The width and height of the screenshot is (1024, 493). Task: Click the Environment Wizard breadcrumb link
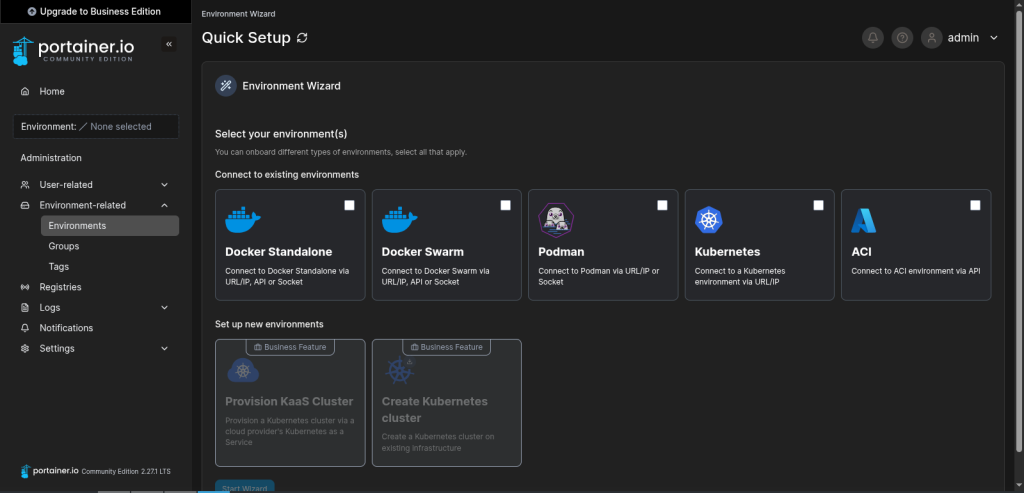[x=238, y=14]
